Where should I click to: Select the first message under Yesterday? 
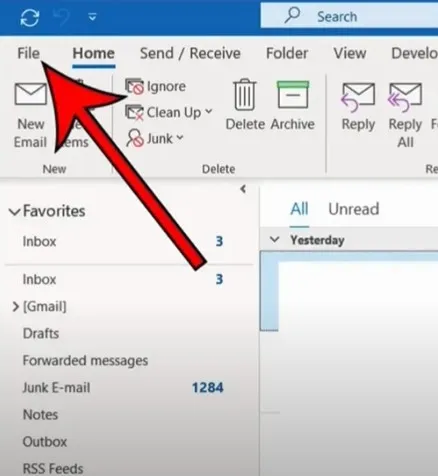(x=349, y=291)
